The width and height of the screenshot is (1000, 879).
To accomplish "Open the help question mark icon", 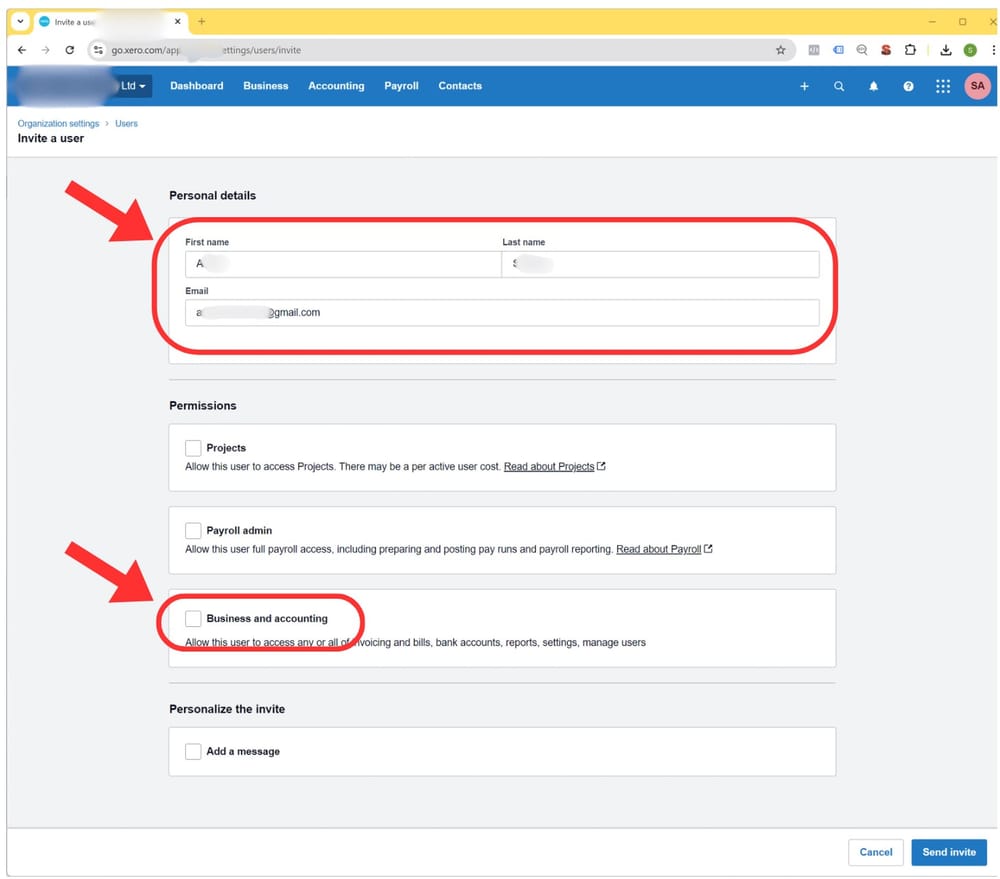I will 908,86.
